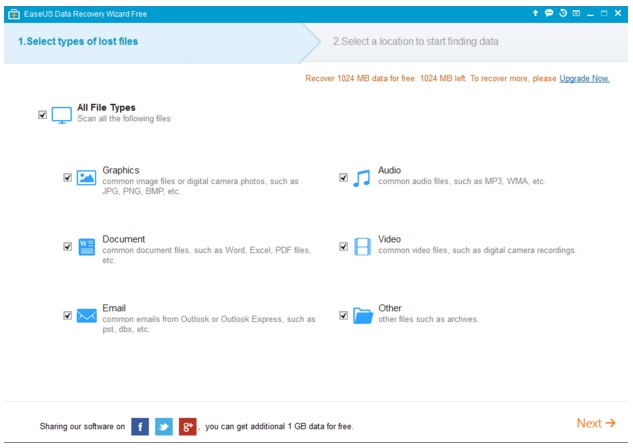Share on Google Plus icon
The image size is (633, 448).
[x=188, y=427]
